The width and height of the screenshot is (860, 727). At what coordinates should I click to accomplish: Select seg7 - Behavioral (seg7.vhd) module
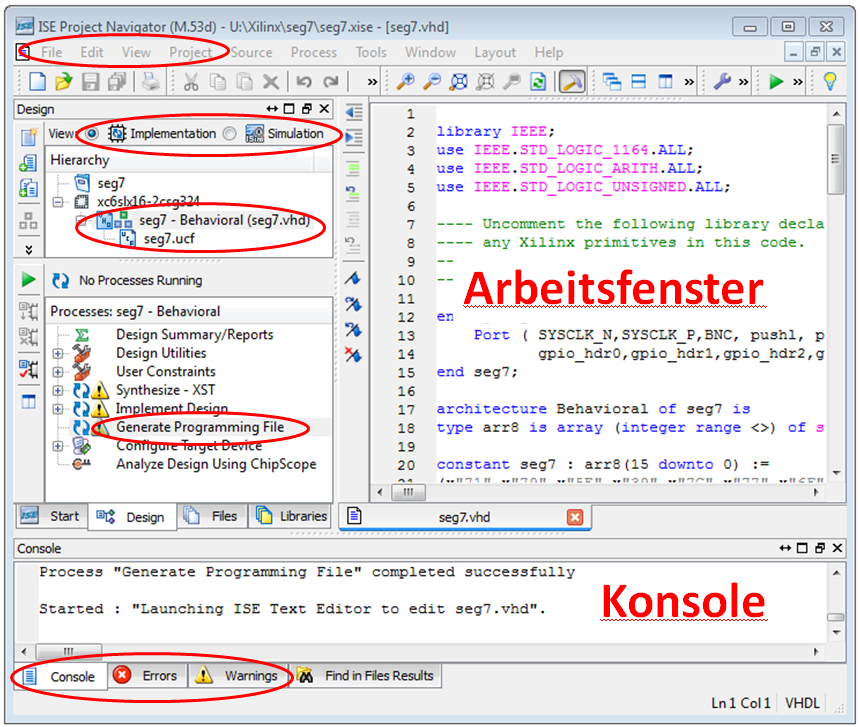pos(224,220)
